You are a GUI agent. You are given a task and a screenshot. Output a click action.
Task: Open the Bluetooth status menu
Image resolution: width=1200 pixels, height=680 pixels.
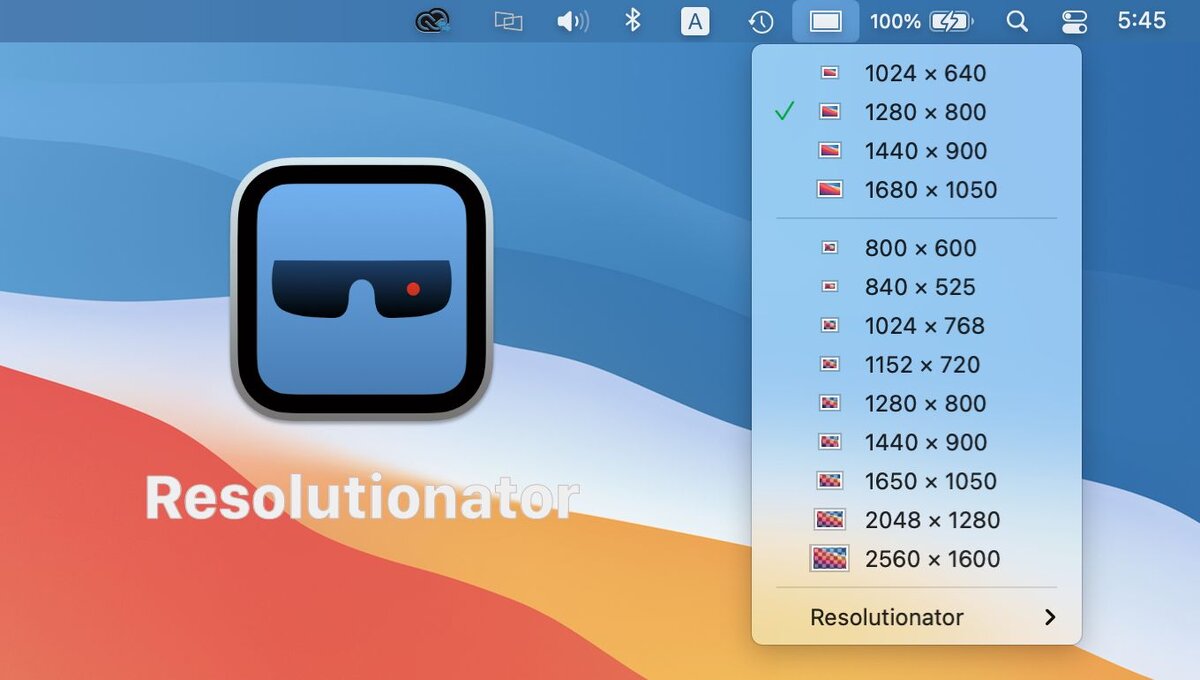[633, 21]
